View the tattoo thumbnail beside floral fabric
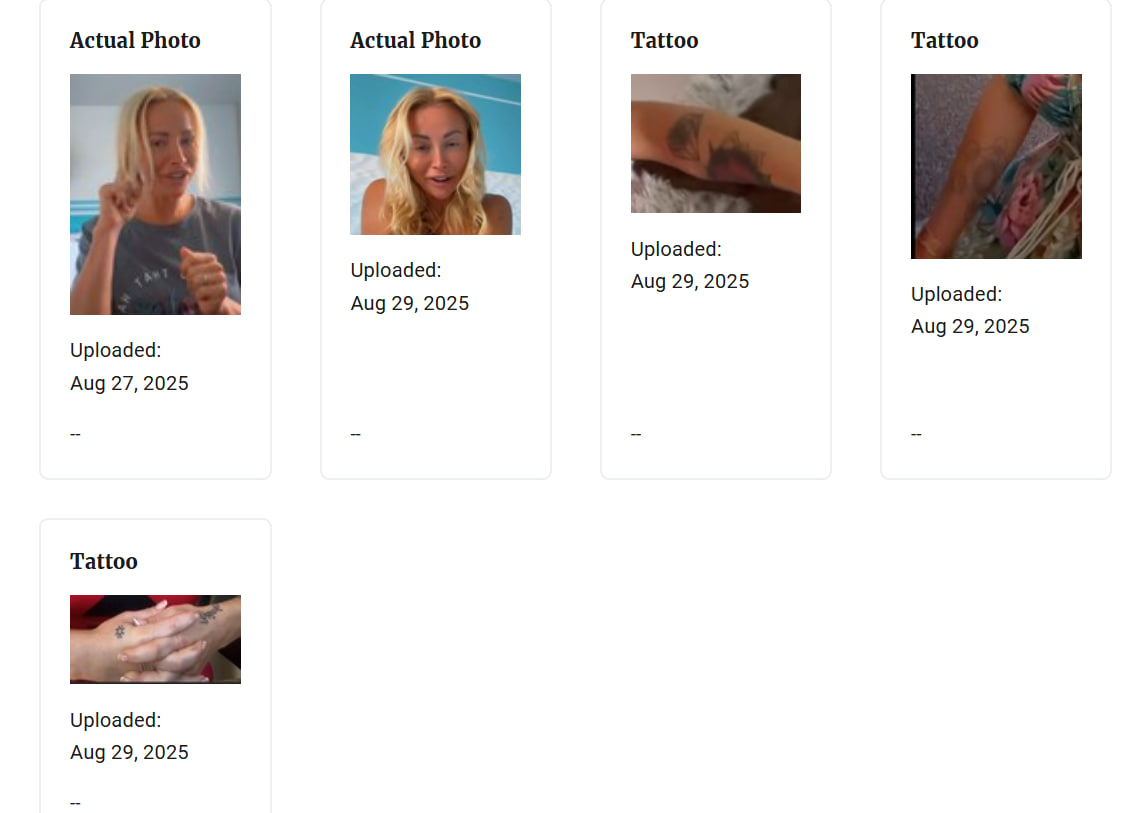 [x=996, y=166]
